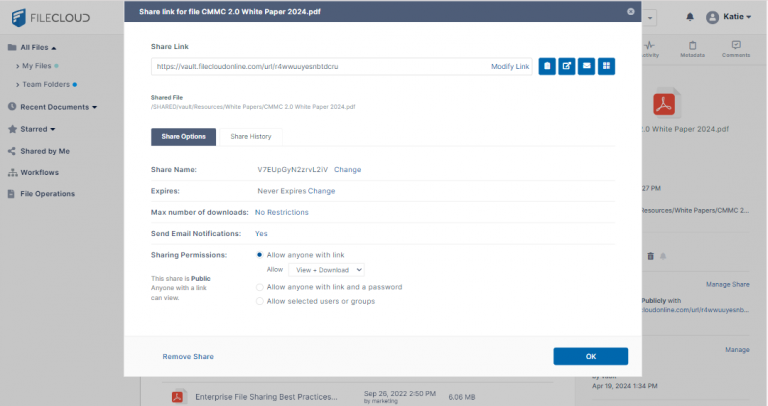Open Shared by Me in sidebar
The image size is (768, 406).
pos(45,151)
